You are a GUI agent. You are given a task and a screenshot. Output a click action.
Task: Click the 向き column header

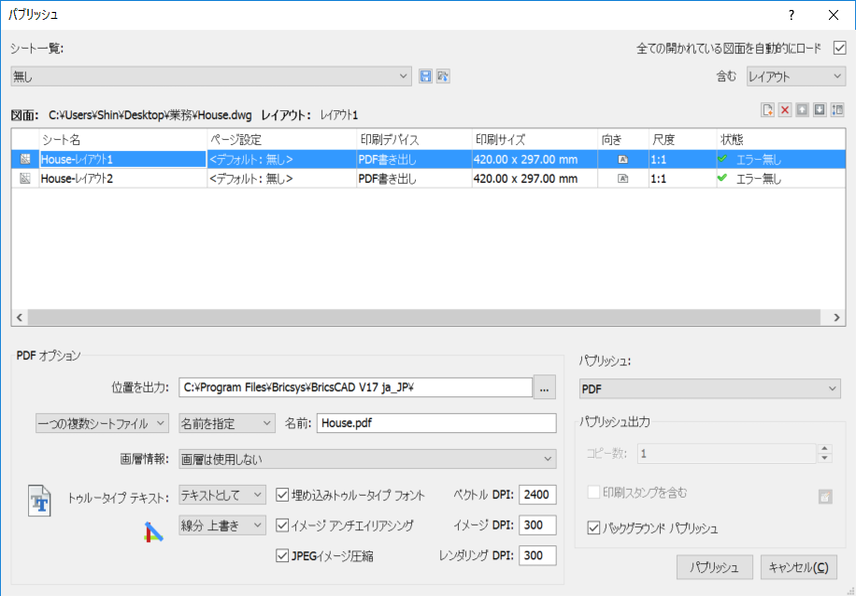(x=623, y=140)
